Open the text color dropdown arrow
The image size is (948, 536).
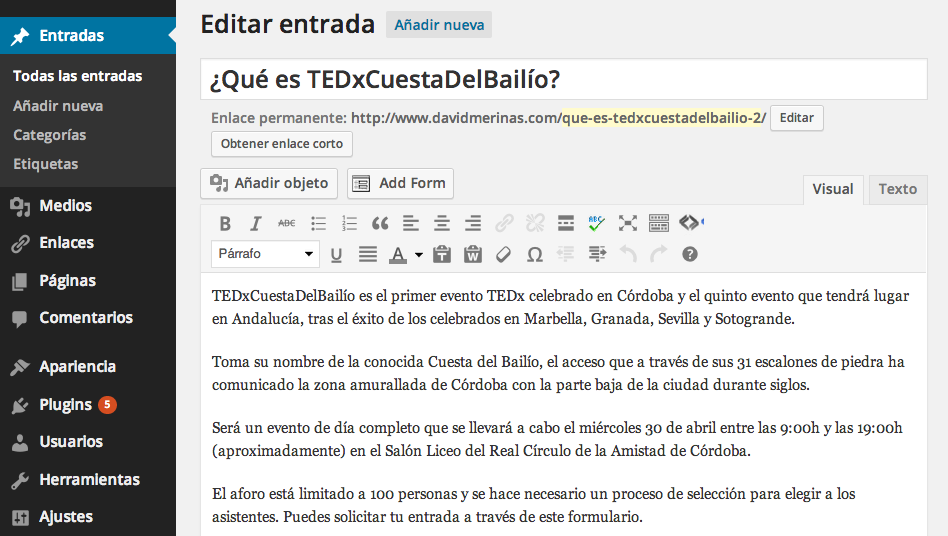pyautogui.click(x=418, y=255)
